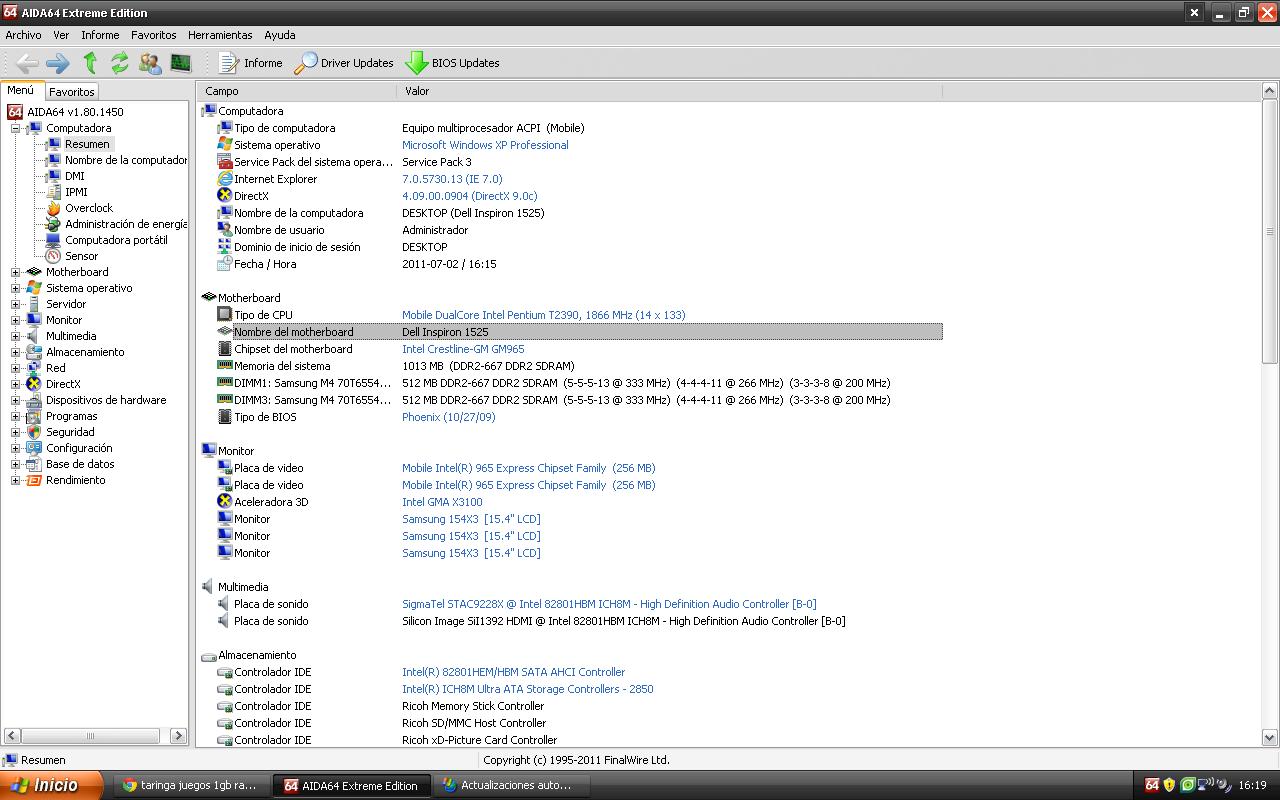
Task: Expand the Almacenamiento tree node
Action: point(15,352)
